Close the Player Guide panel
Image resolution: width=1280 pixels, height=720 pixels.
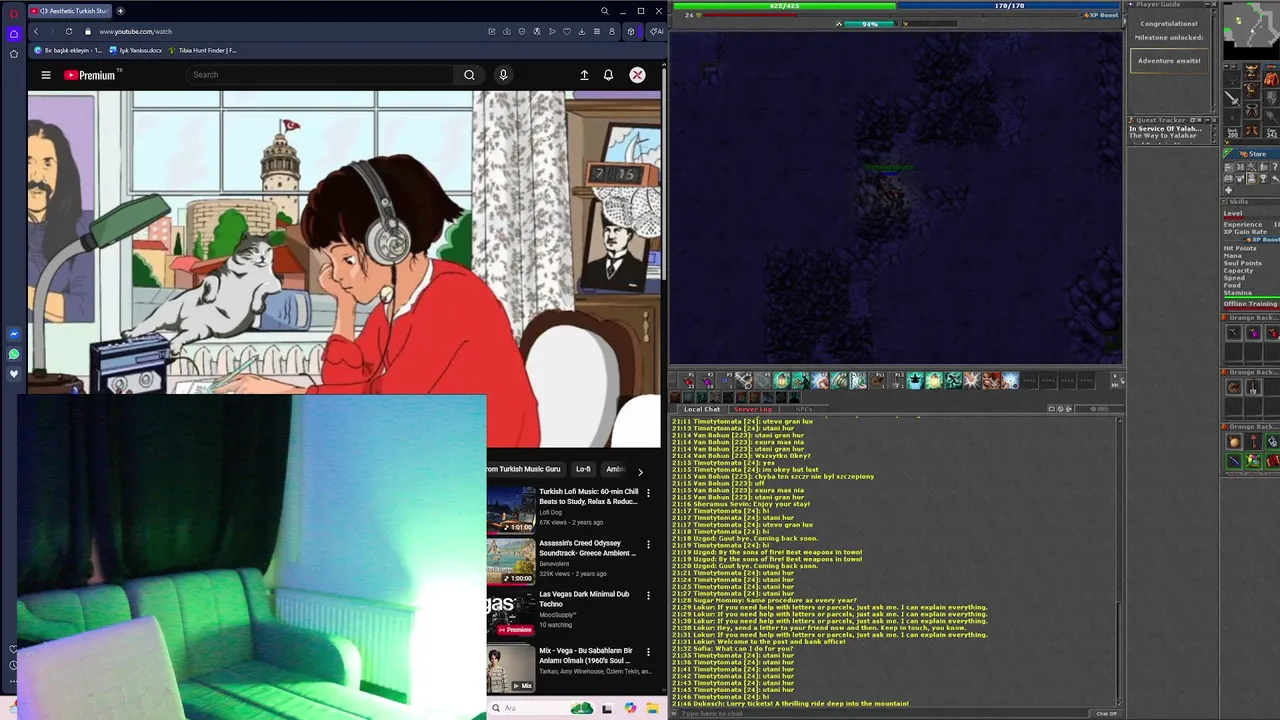[x=1214, y=5]
